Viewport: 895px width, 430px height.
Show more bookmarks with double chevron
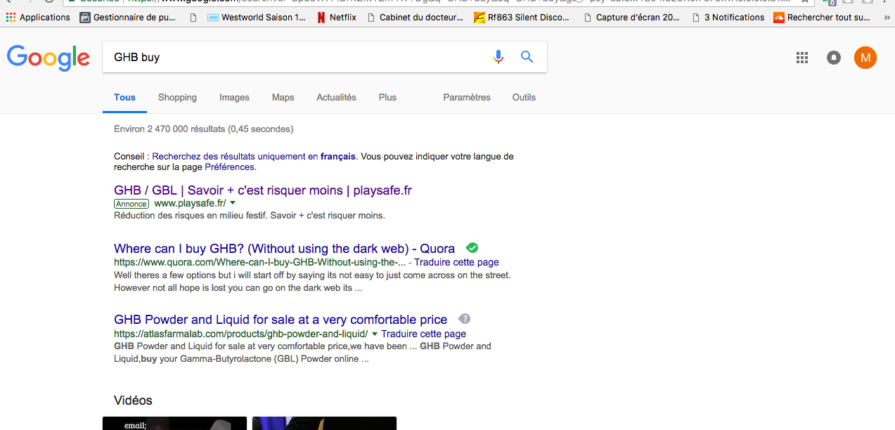coord(885,18)
